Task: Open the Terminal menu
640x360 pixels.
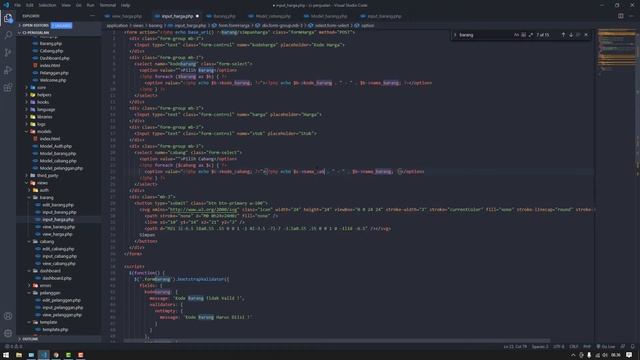Action: [x=108, y=5]
